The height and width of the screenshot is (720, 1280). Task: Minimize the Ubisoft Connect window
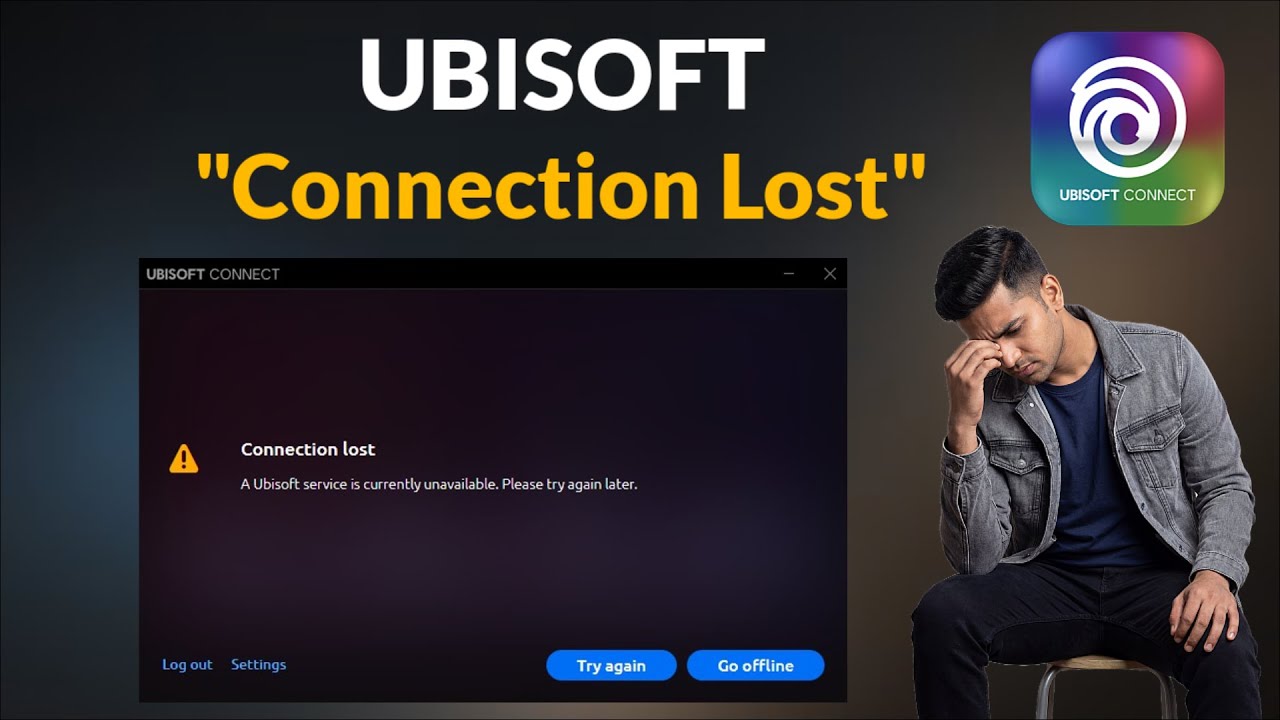click(x=789, y=274)
